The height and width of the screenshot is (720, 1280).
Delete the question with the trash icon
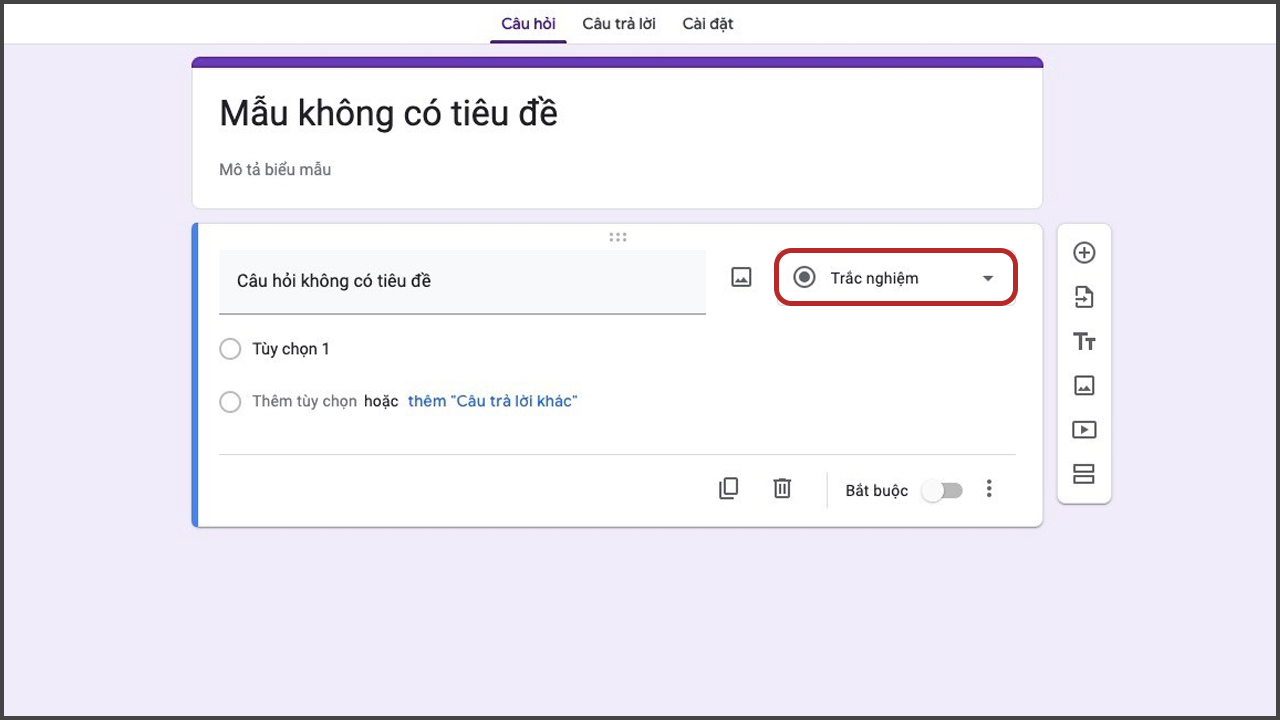(782, 488)
